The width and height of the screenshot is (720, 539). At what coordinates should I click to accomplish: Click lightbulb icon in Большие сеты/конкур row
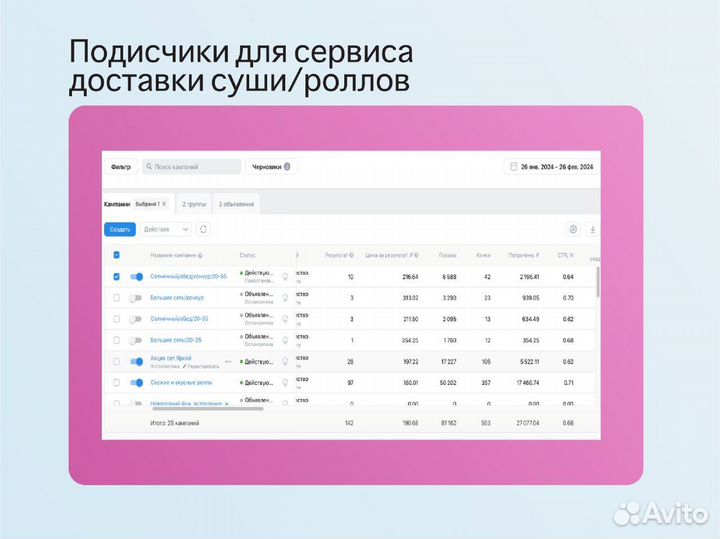click(285, 298)
